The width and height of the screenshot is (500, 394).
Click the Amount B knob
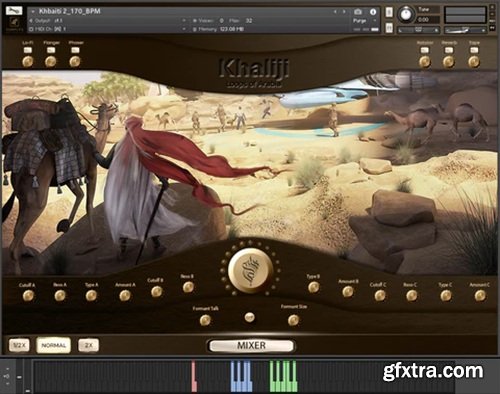point(348,292)
